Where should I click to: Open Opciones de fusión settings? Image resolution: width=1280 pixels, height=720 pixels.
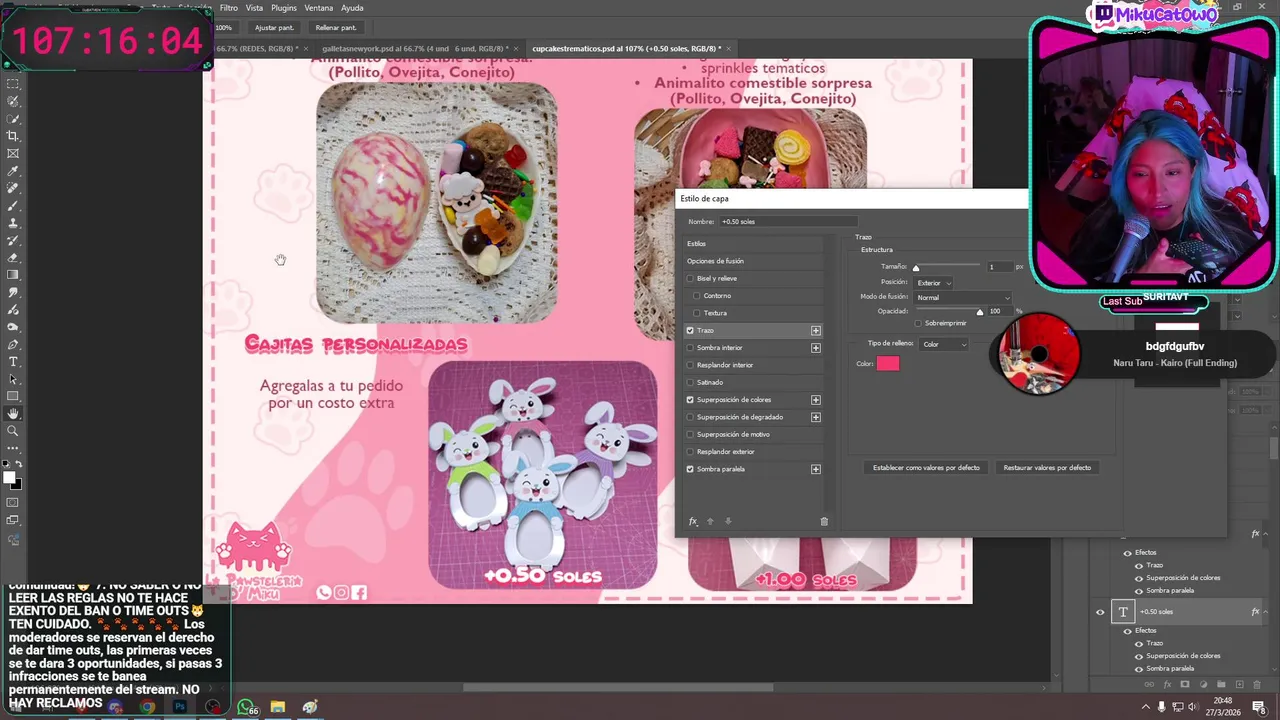pos(754,261)
